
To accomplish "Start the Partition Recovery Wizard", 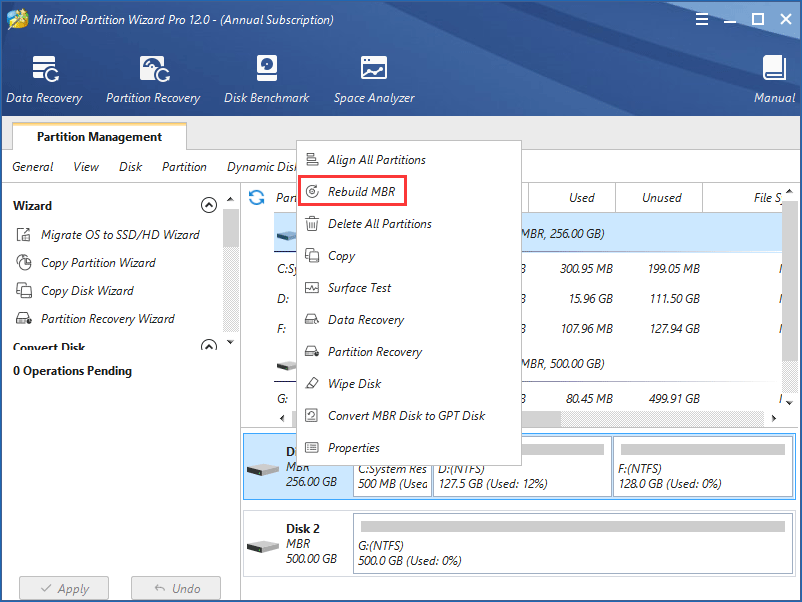I will 107,319.
